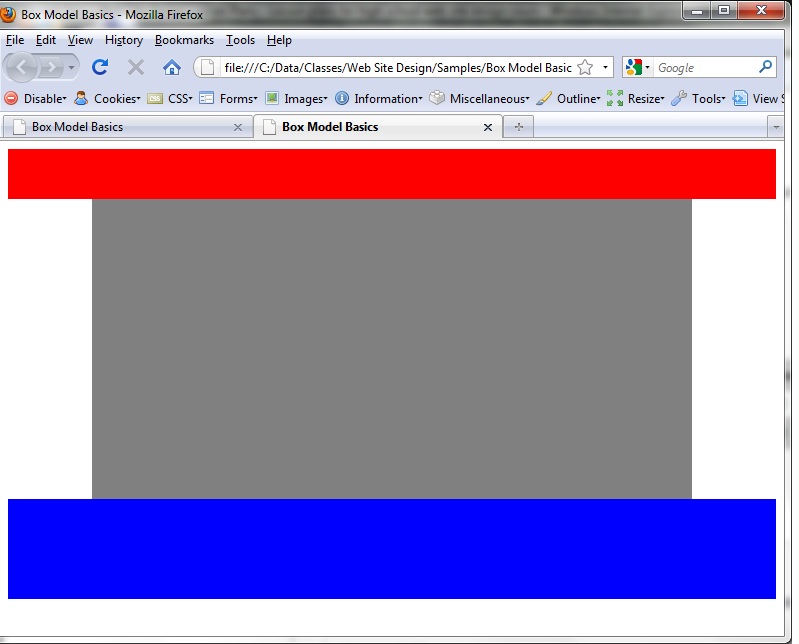The image size is (799, 644).
Task: Open the Help menu
Action: pyautogui.click(x=279, y=40)
